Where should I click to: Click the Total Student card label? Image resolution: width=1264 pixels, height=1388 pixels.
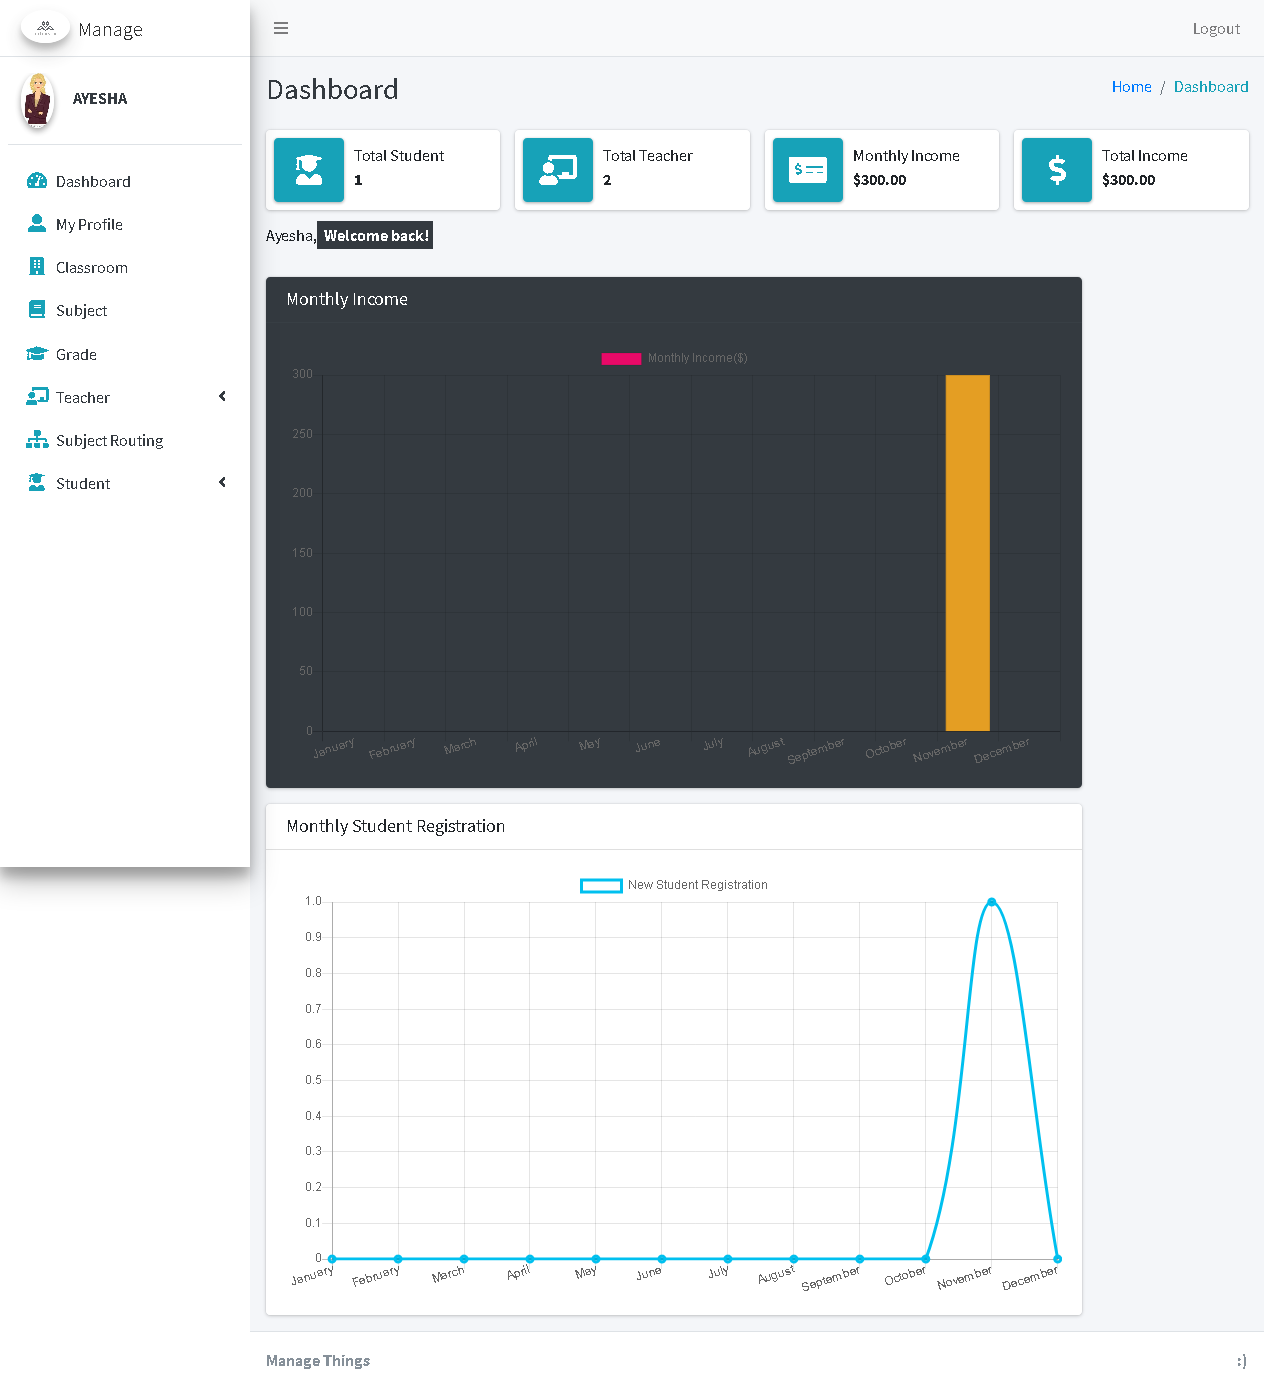pyautogui.click(x=399, y=156)
